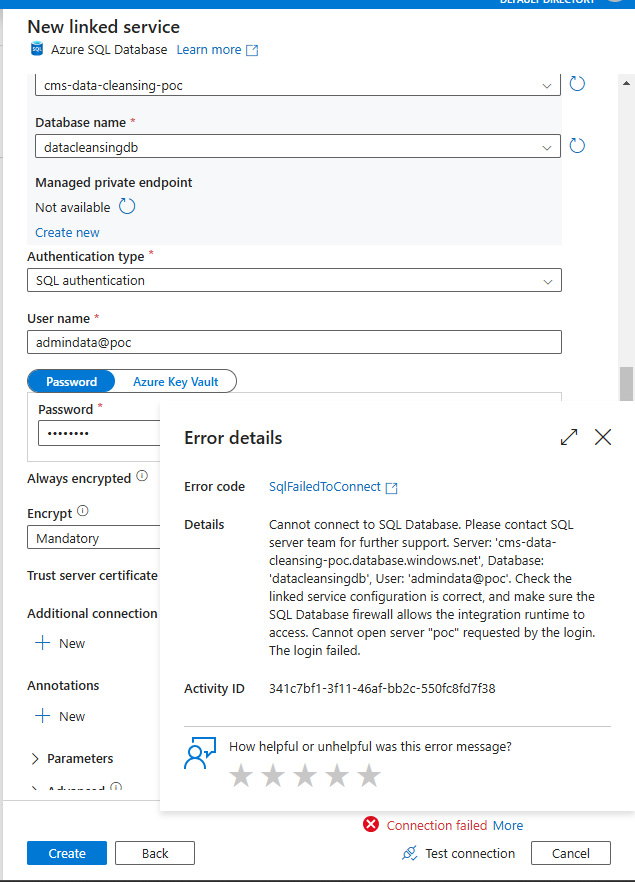
Task: Rate error message two stars
Action: tap(273, 775)
